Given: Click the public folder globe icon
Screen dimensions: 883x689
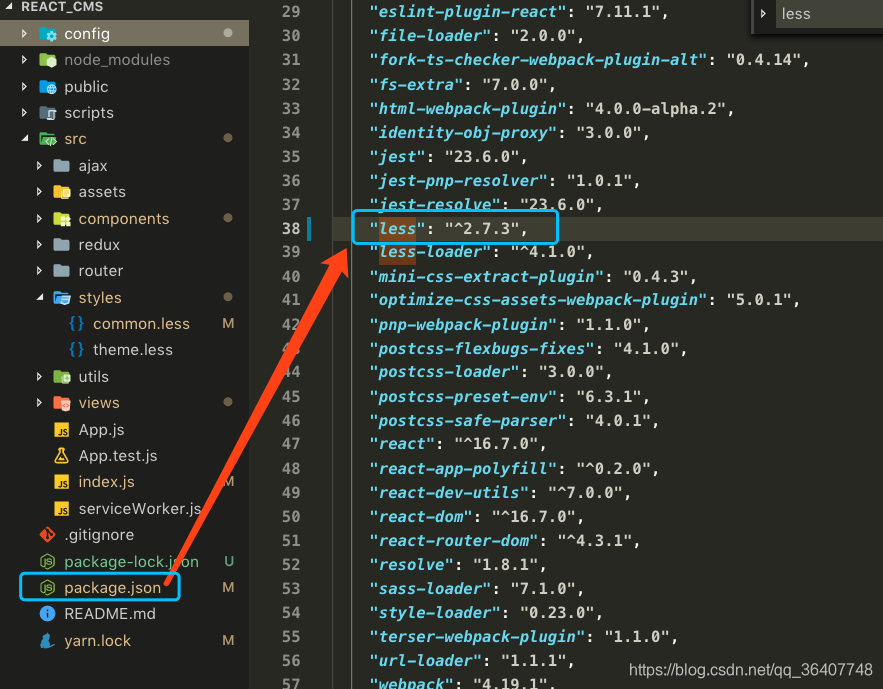Looking at the screenshot, I should tap(48, 87).
